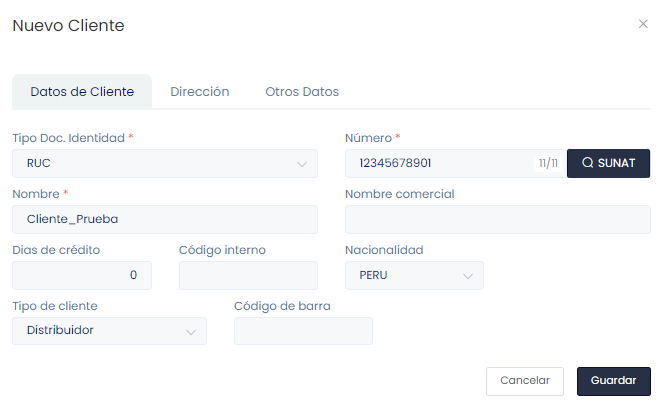Click the chevron arrow of the RUC selector
The width and height of the screenshot is (664, 417).
[x=302, y=163]
